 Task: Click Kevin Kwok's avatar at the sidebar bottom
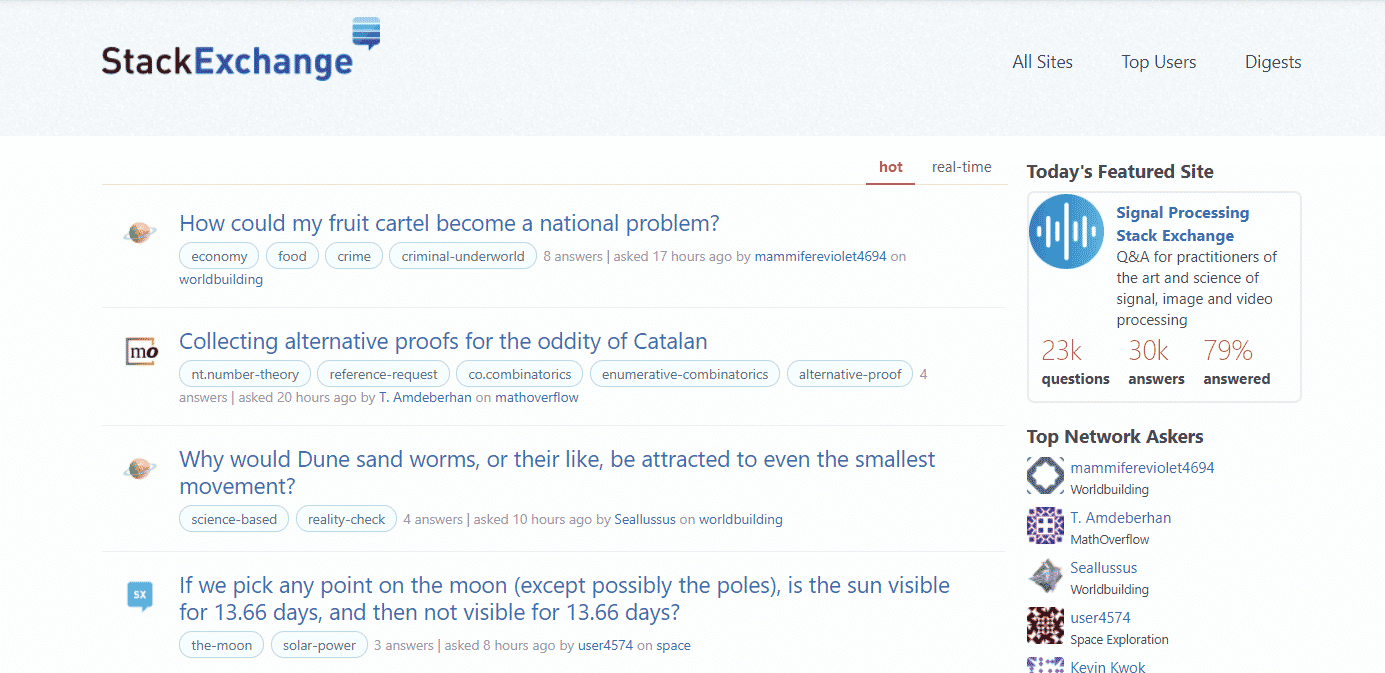point(1044,664)
